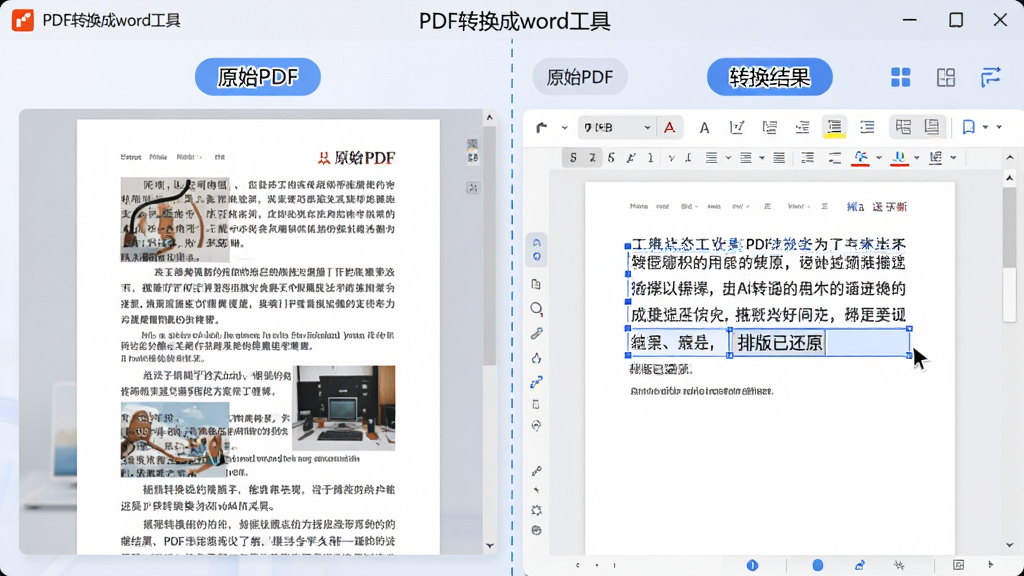Select the highlighted top tool in the editor sidebar
The height and width of the screenshot is (576, 1024).
pos(536,249)
